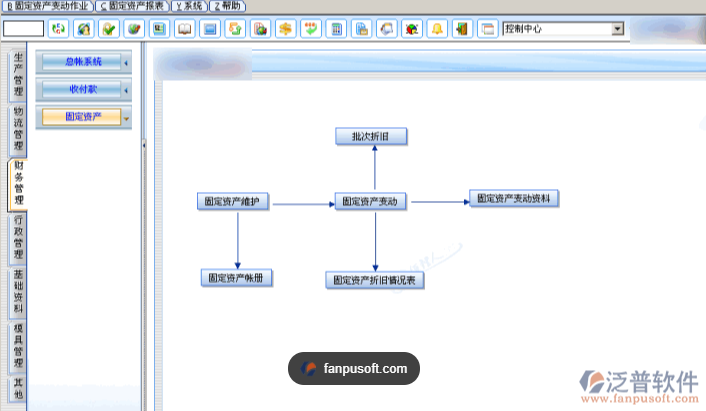Click the exit door toolbar icon

coord(462,29)
